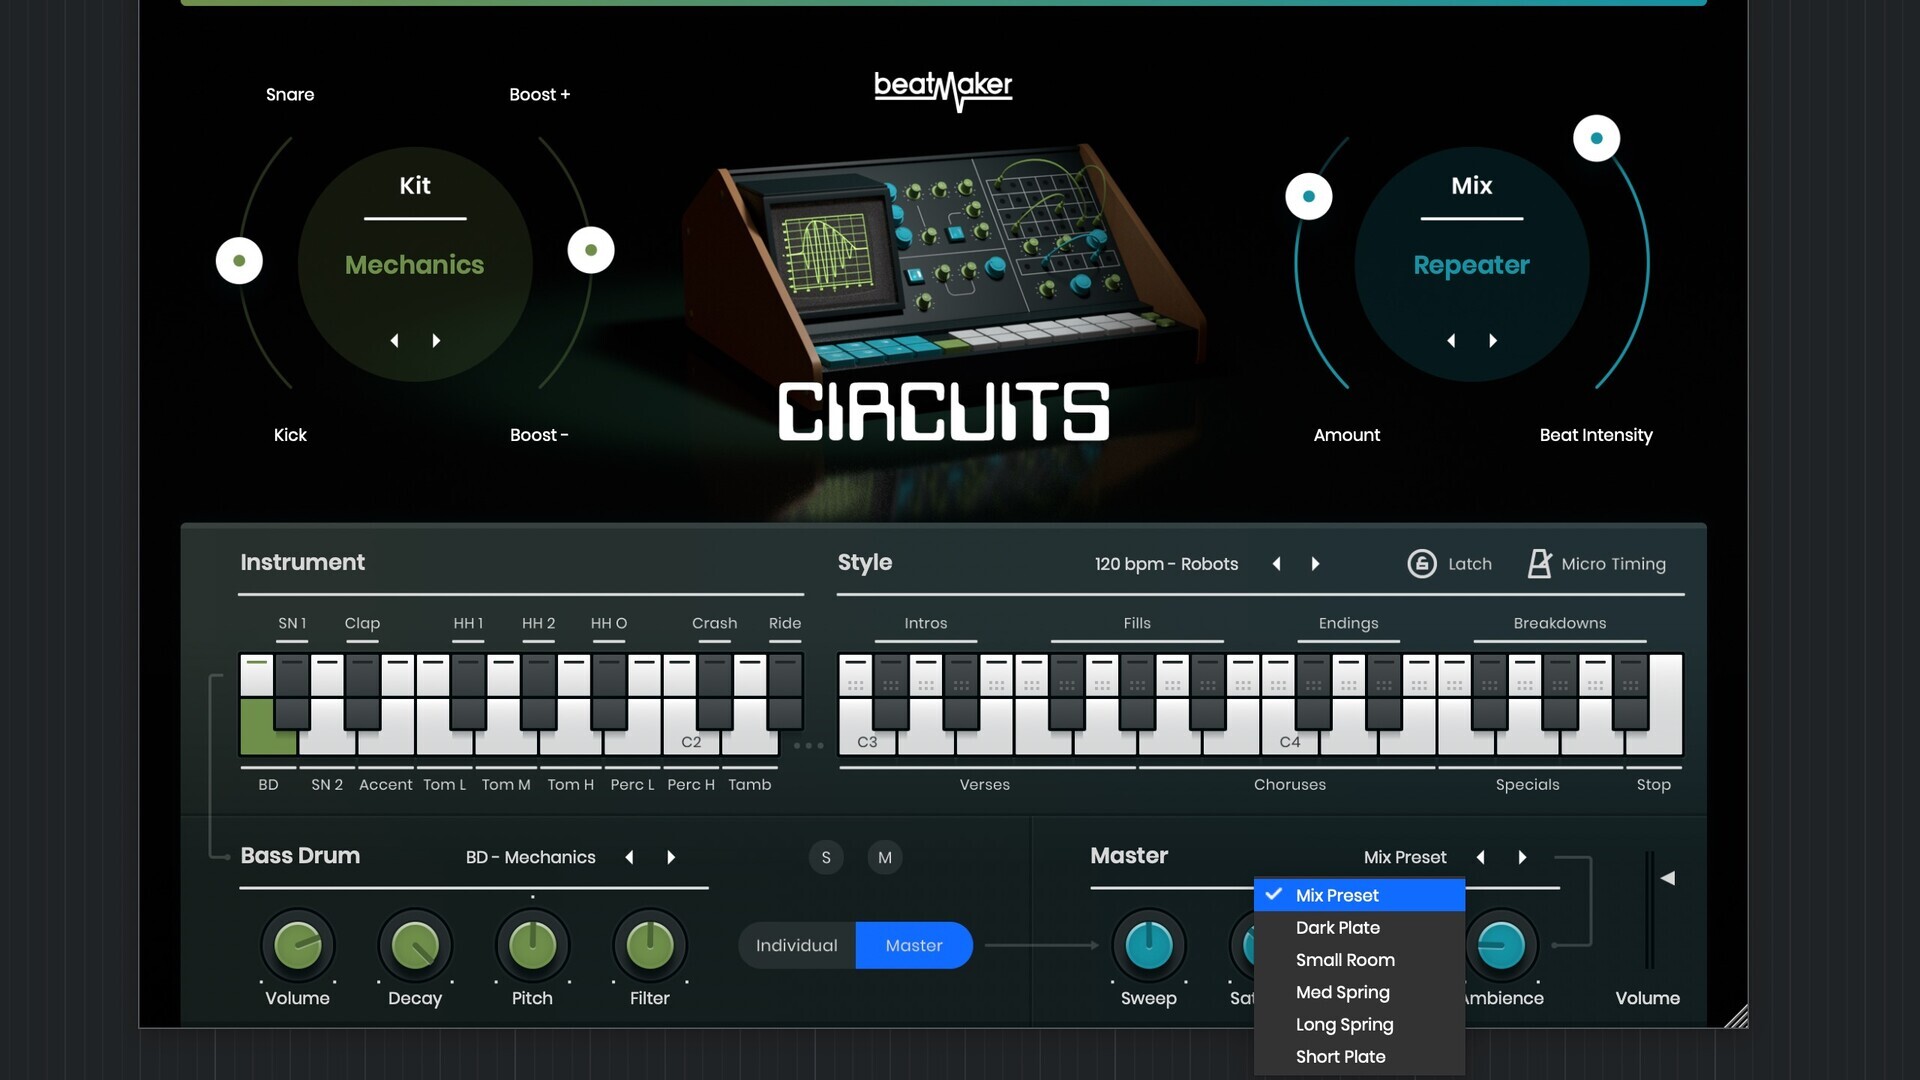Click the Bass Drum Decay knob
The height and width of the screenshot is (1080, 1920).
pyautogui.click(x=415, y=945)
